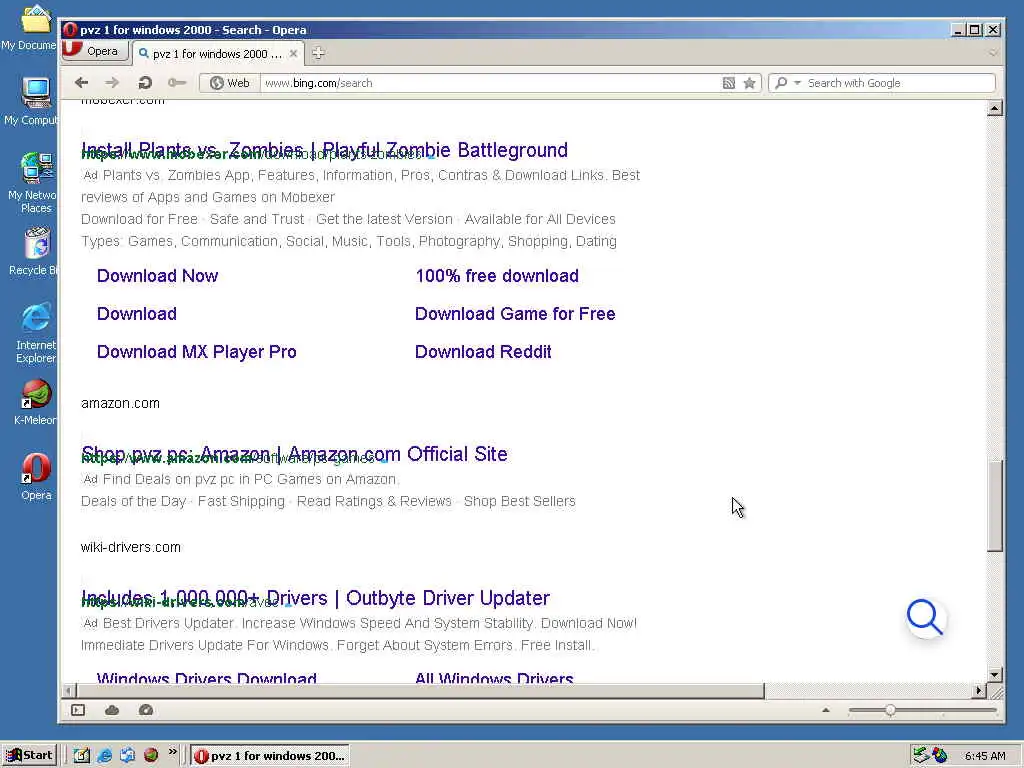Image resolution: width=1024 pixels, height=768 pixels.
Task: Click the 6:45 AM clock
Action: click(985, 756)
